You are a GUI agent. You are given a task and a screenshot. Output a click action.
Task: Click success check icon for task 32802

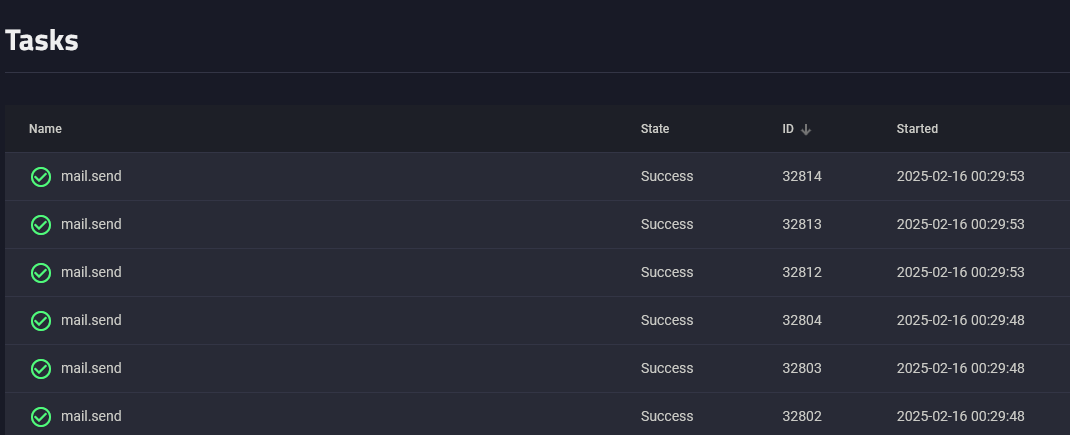tap(41, 416)
